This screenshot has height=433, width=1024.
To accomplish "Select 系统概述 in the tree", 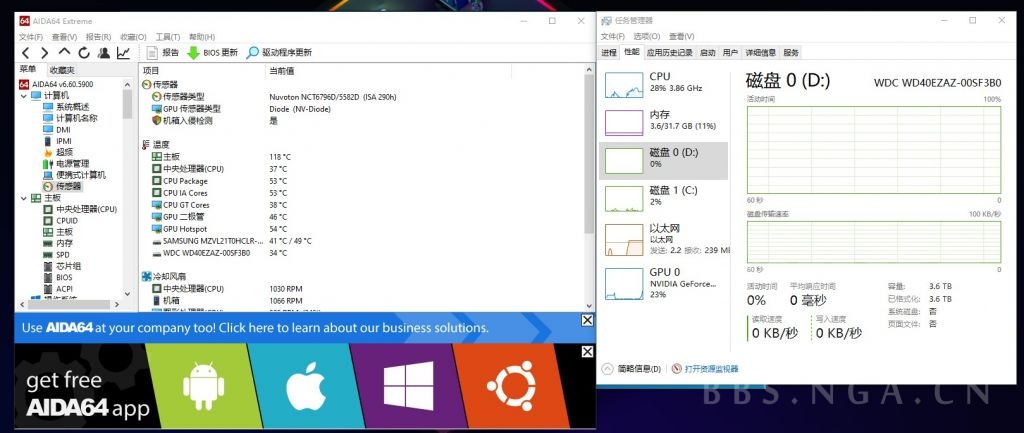I will pos(66,107).
